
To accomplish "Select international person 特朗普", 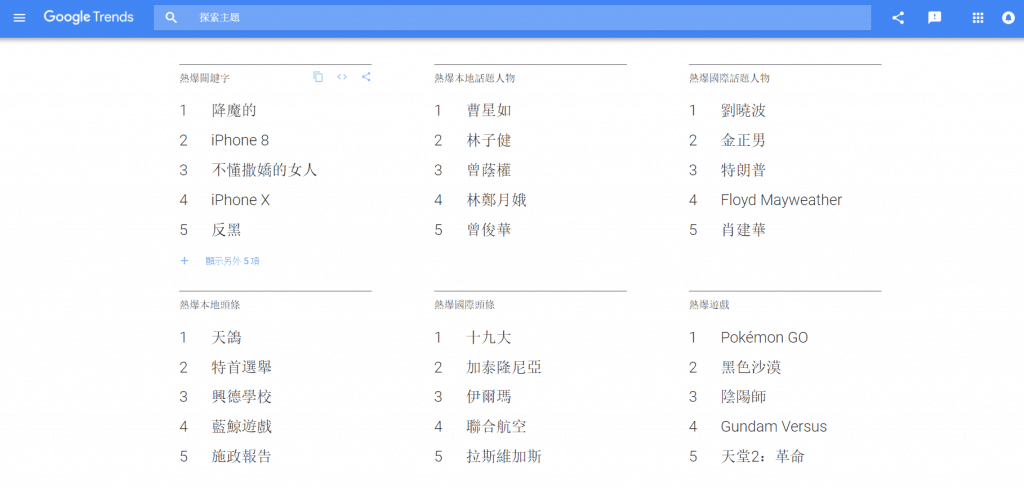I will 743,171.
